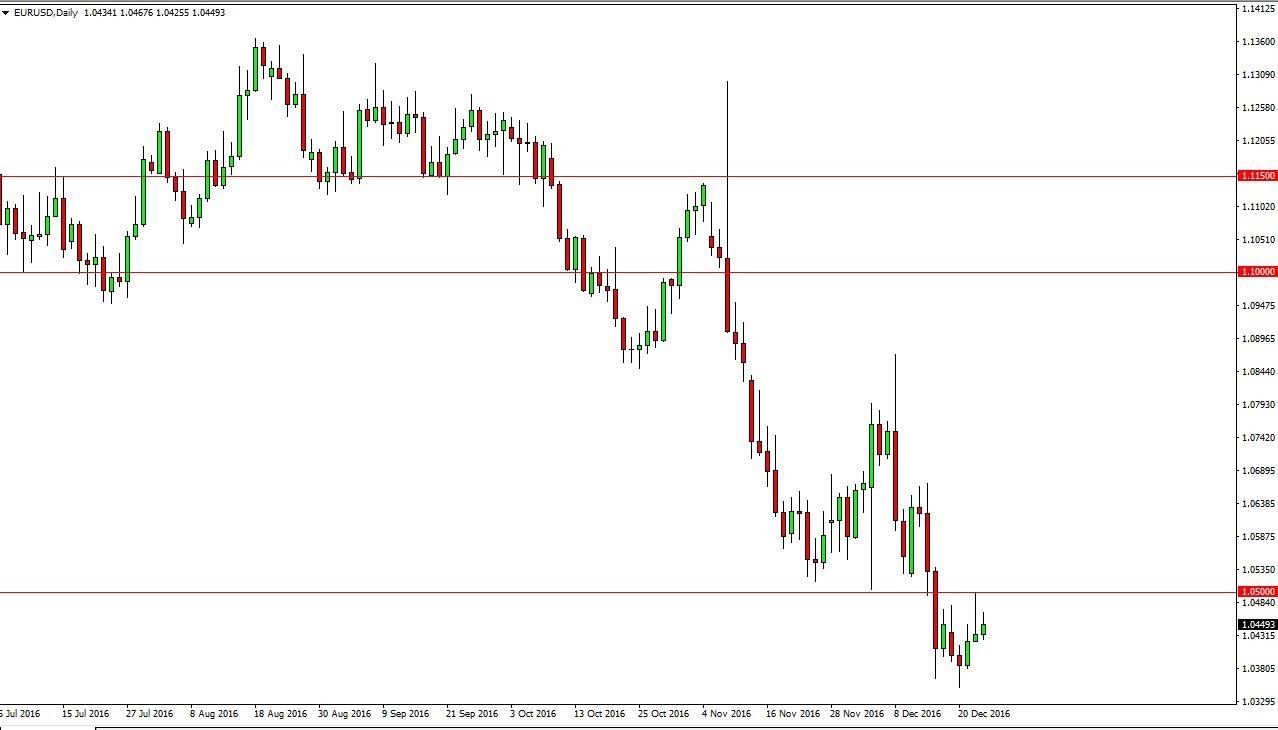Click the 3 Oct 2016 date label
This screenshot has width=1278, height=730.
(x=533, y=714)
